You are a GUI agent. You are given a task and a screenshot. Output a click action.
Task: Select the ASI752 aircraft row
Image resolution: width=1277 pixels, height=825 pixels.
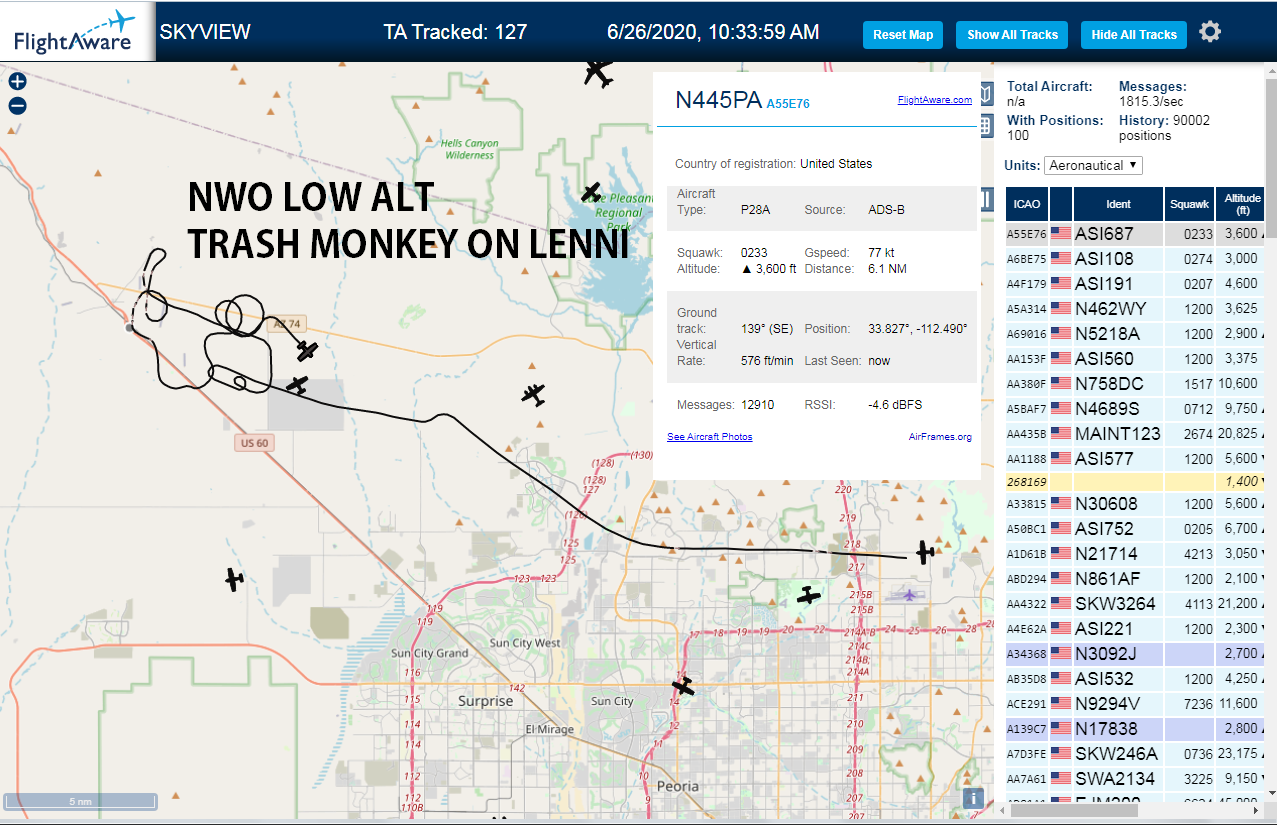coord(1135,529)
